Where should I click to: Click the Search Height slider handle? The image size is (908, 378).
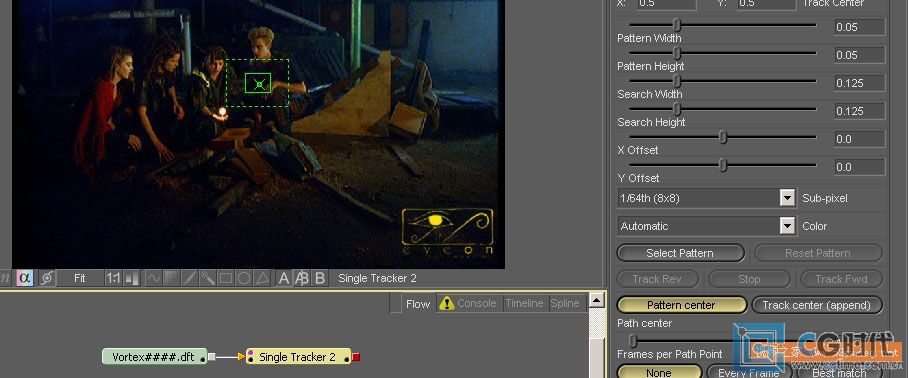click(676, 109)
